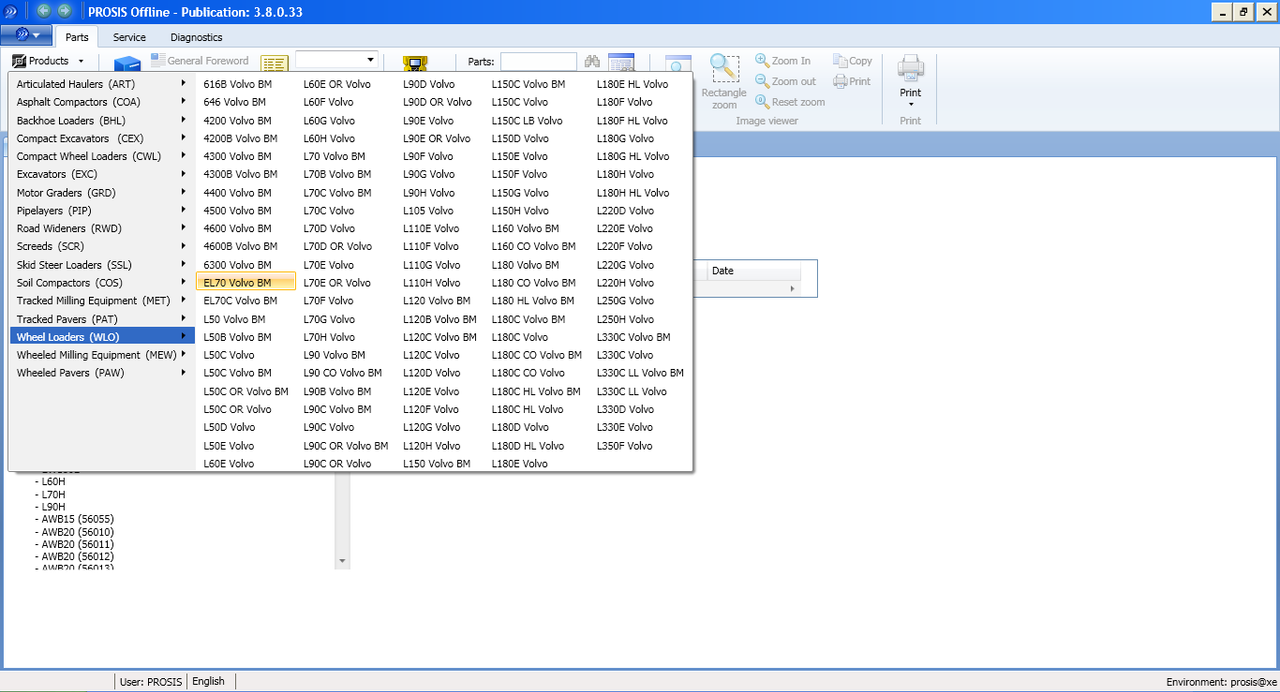Click the Copy button in Image viewer
The image size is (1280, 692).
click(x=853, y=61)
